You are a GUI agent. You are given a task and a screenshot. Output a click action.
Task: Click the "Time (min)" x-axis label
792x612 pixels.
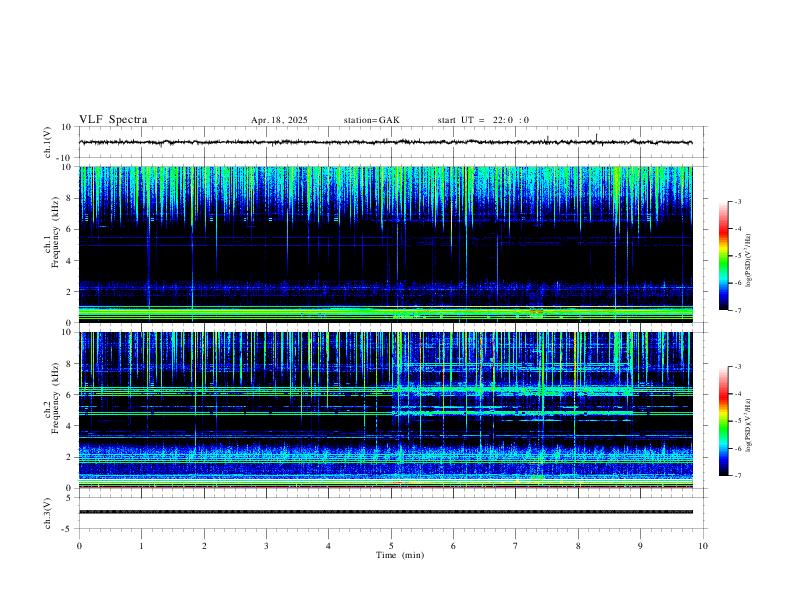point(400,555)
